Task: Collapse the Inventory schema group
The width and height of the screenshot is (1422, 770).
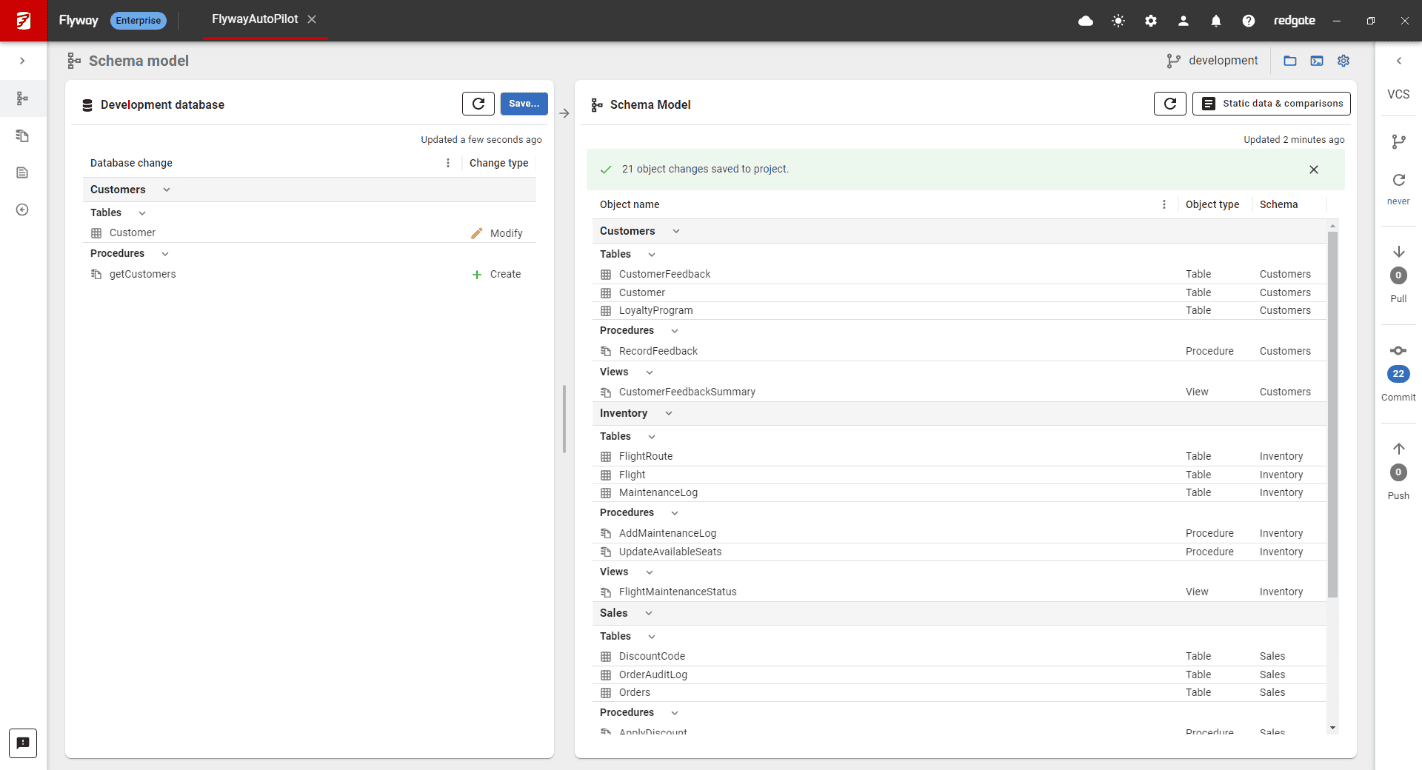Action: [669, 413]
